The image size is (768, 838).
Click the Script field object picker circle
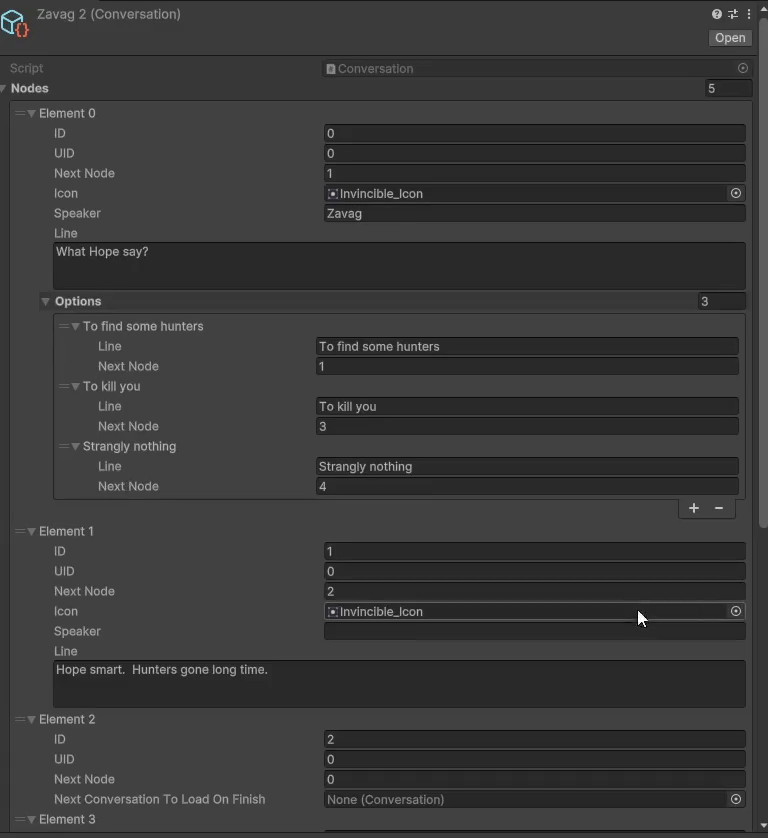pyautogui.click(x=743, y=68)
